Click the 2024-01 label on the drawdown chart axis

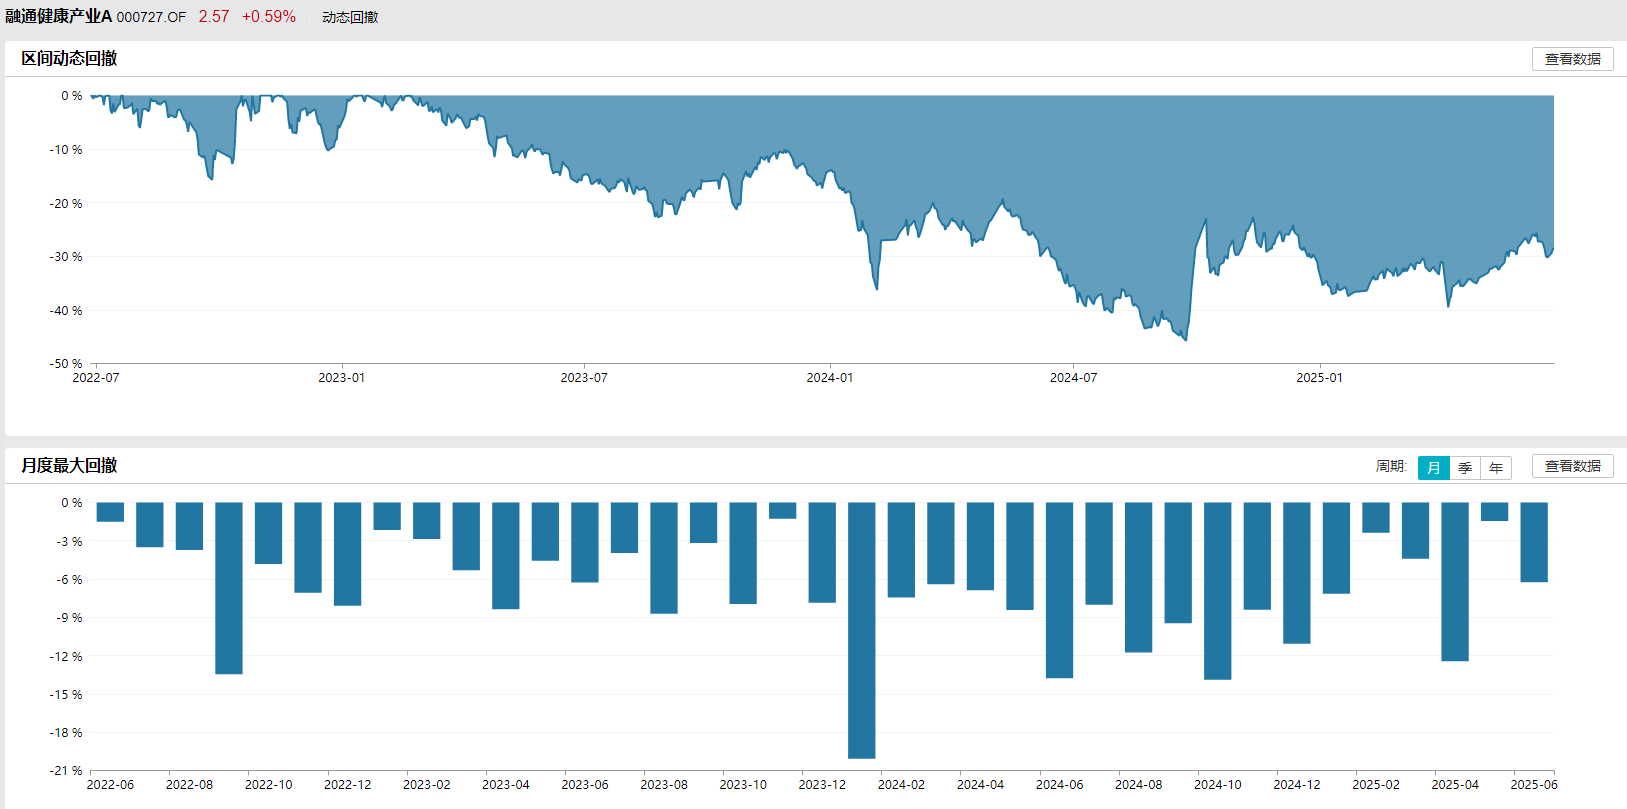(830, 378)
